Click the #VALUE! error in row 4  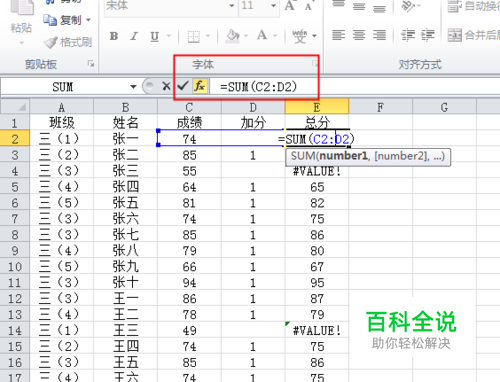click(317, 171)
